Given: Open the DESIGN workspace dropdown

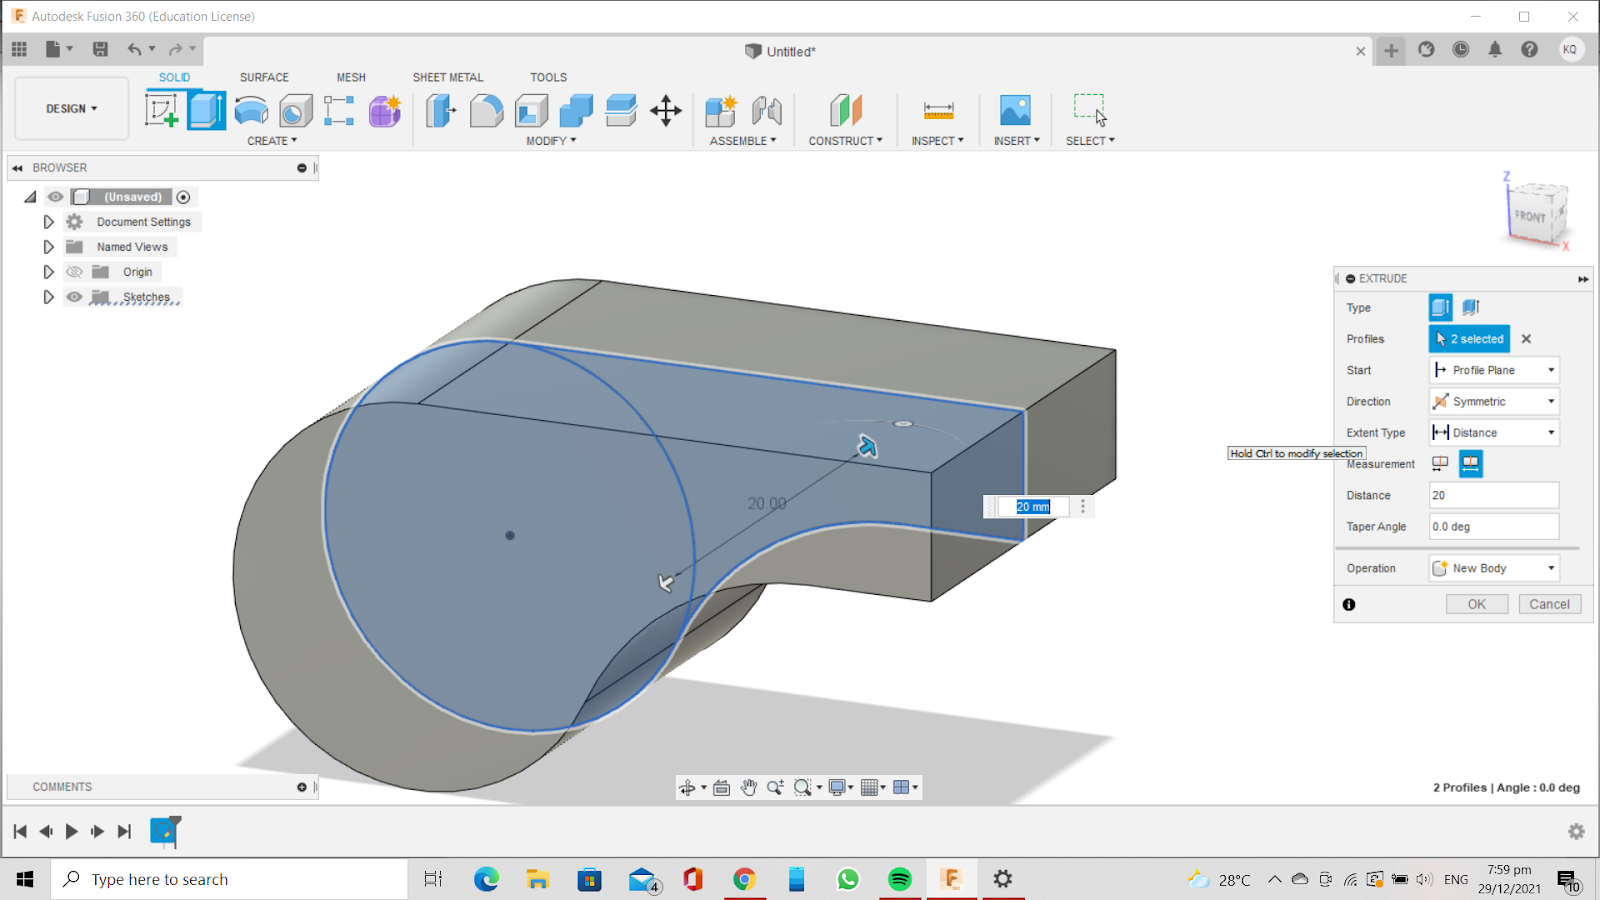Looking at the screenshot, I should pyautogui.click(x=72, y=109).
